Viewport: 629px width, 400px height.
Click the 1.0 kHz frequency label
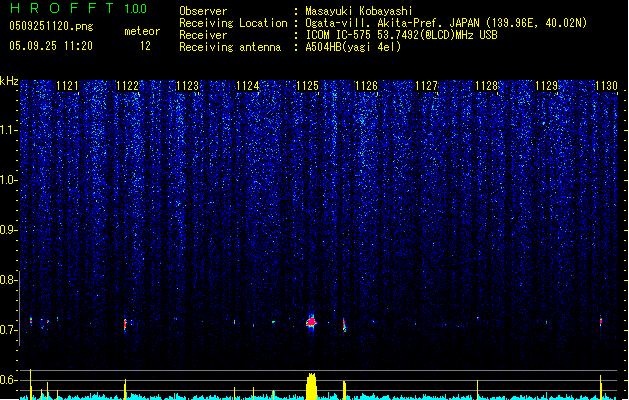pyautogui.click(x=8, y=180)
